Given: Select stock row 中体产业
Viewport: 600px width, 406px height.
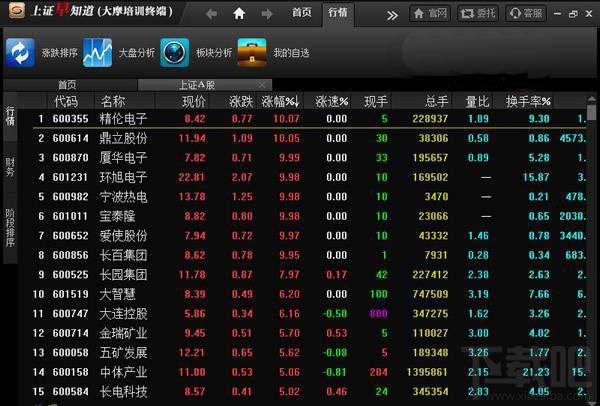Looking at the screenshot, I should pos(309,372).
